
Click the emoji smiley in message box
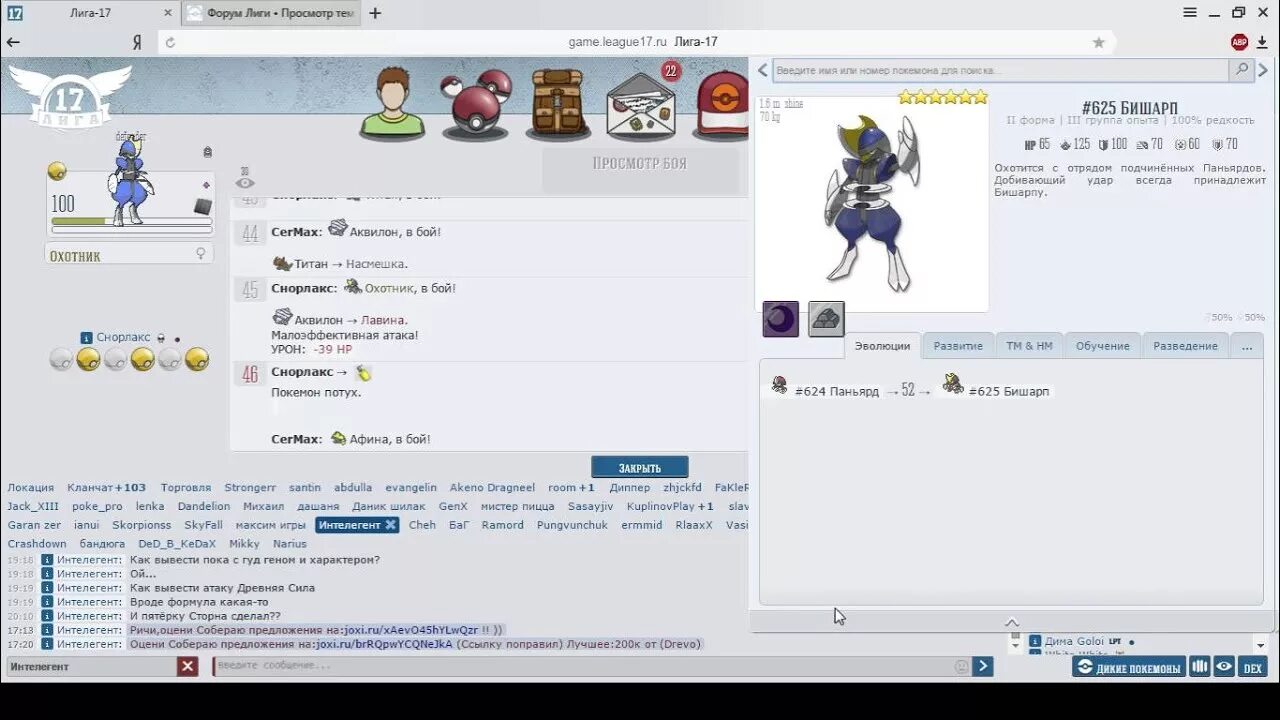pos(961,666)
